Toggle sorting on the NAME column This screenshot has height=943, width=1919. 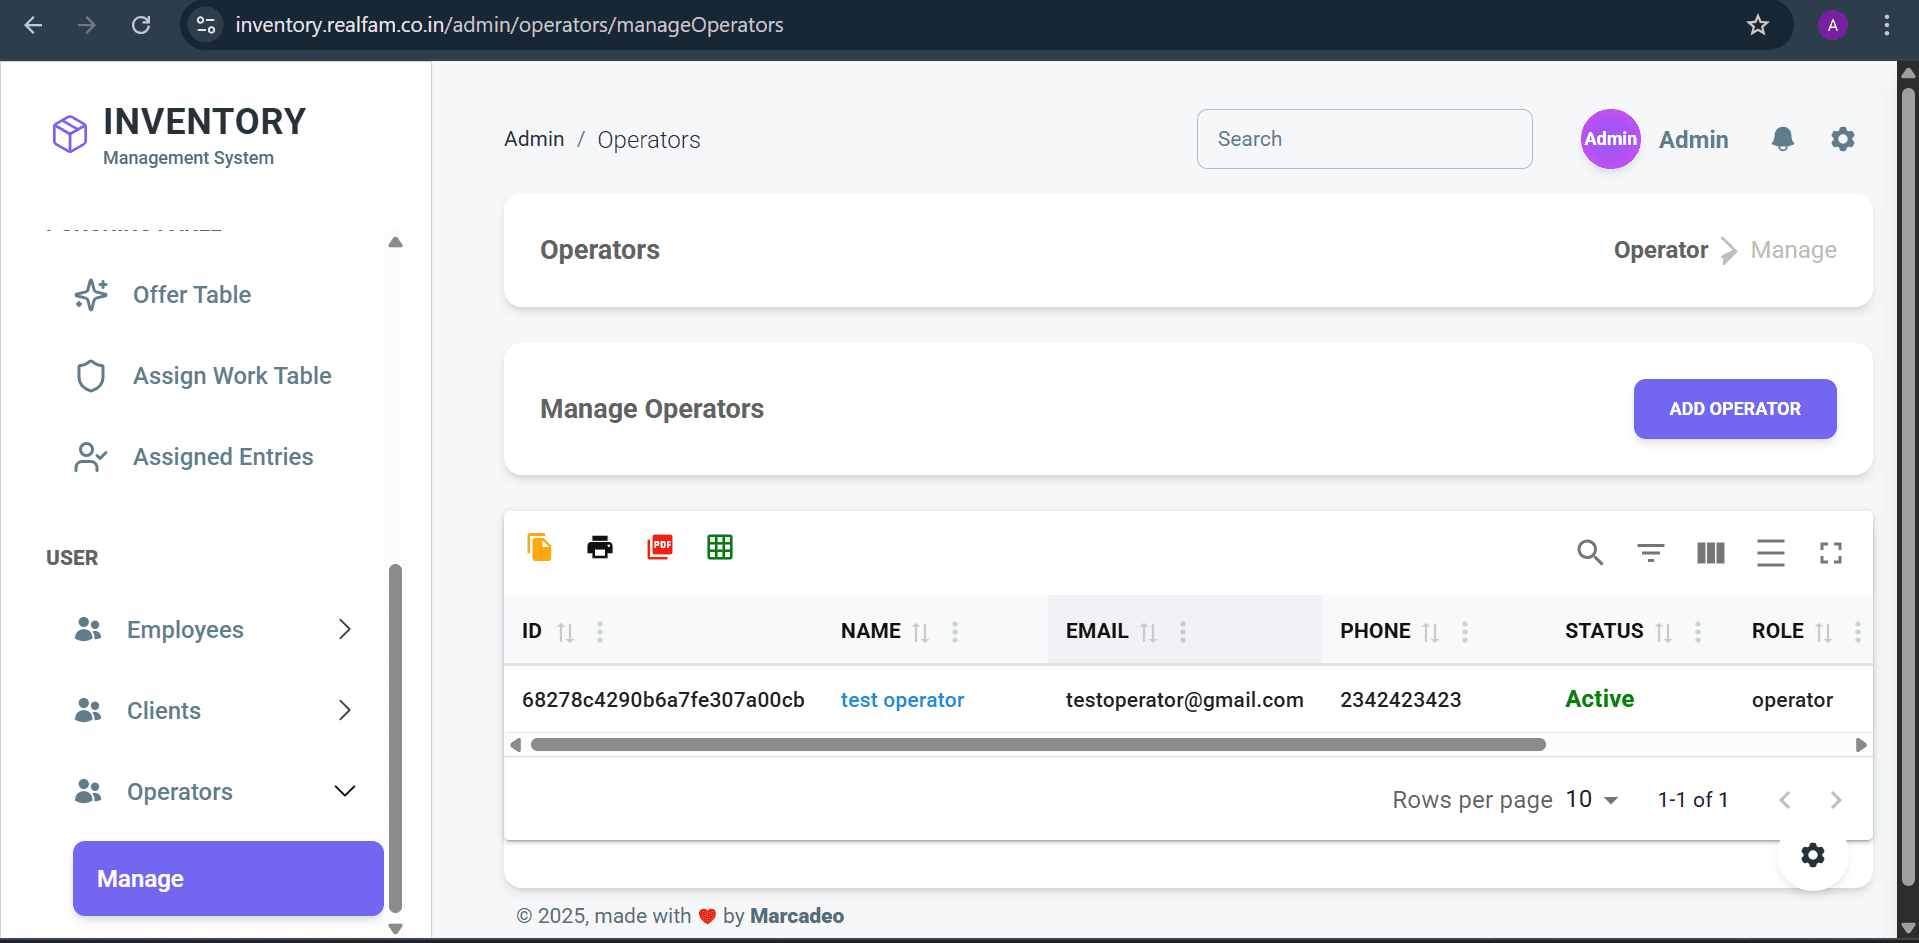pos(921,632)
